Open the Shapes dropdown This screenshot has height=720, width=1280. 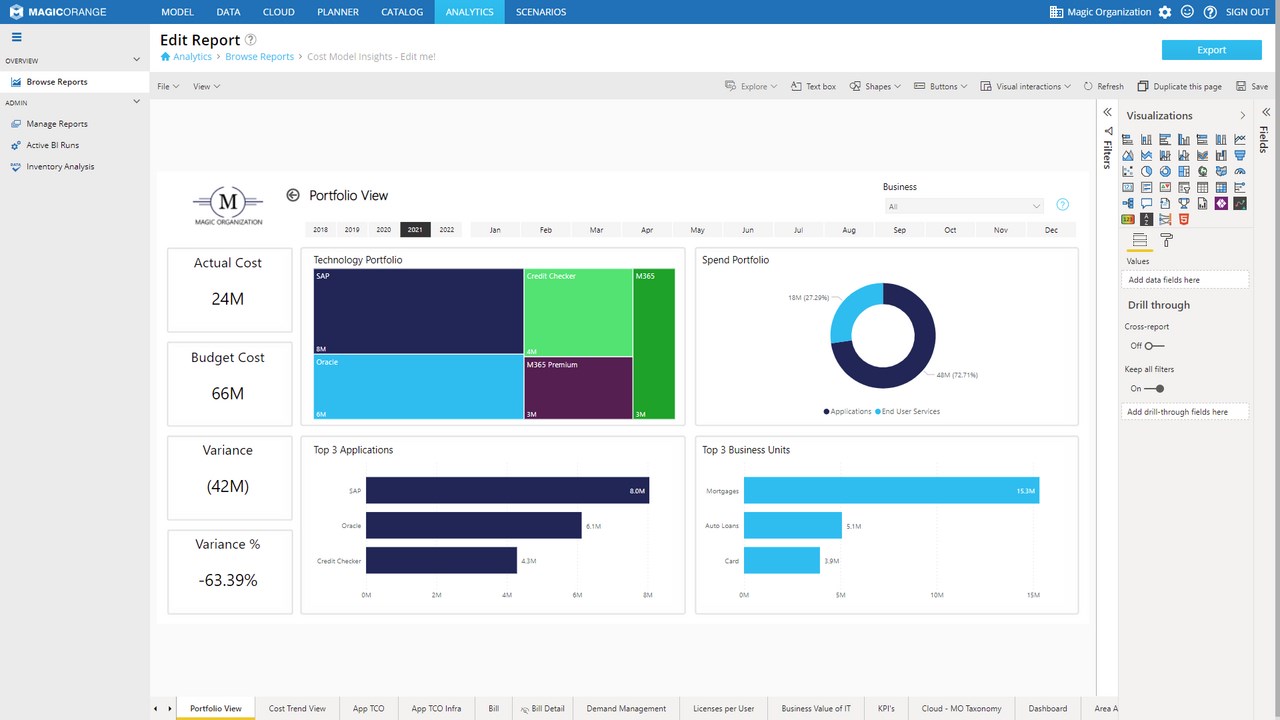click(875, 86)
